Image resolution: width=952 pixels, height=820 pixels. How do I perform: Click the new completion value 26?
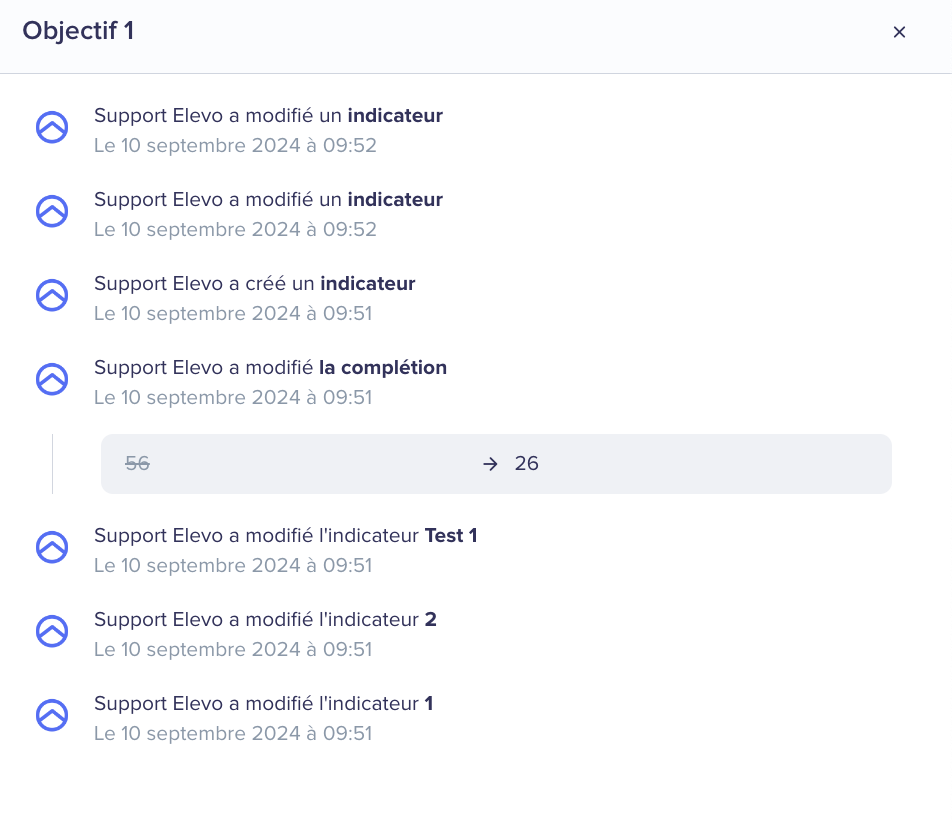(x=526, y=464)
